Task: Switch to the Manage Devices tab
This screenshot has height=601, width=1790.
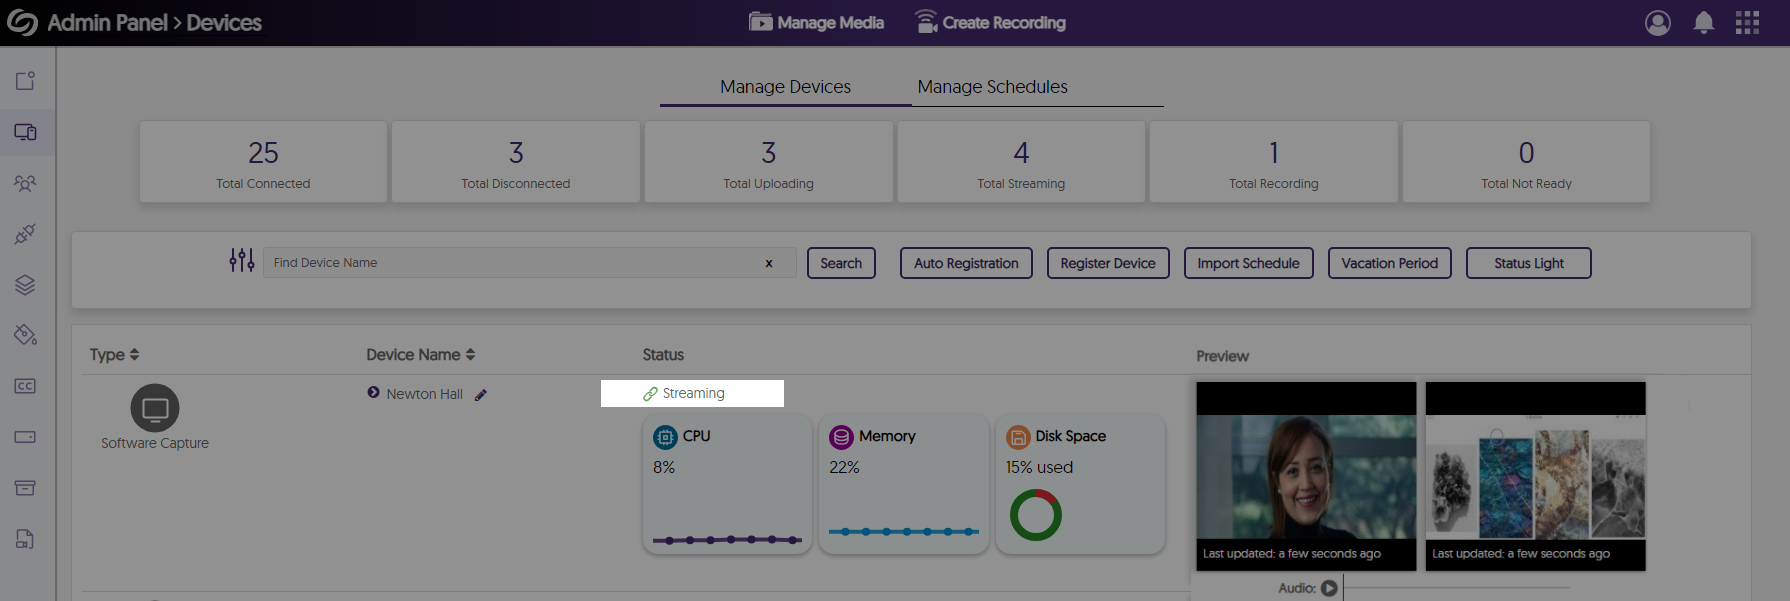Action: [785, 87]
